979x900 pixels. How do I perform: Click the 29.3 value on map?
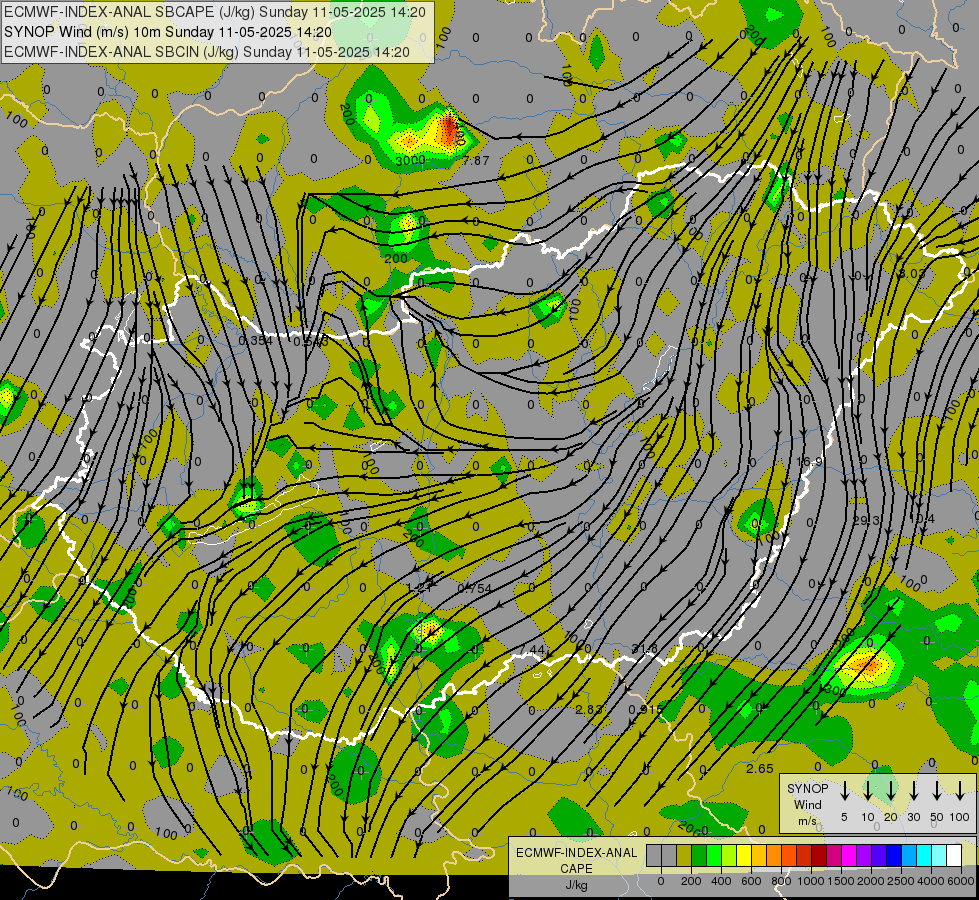[866, 520]
